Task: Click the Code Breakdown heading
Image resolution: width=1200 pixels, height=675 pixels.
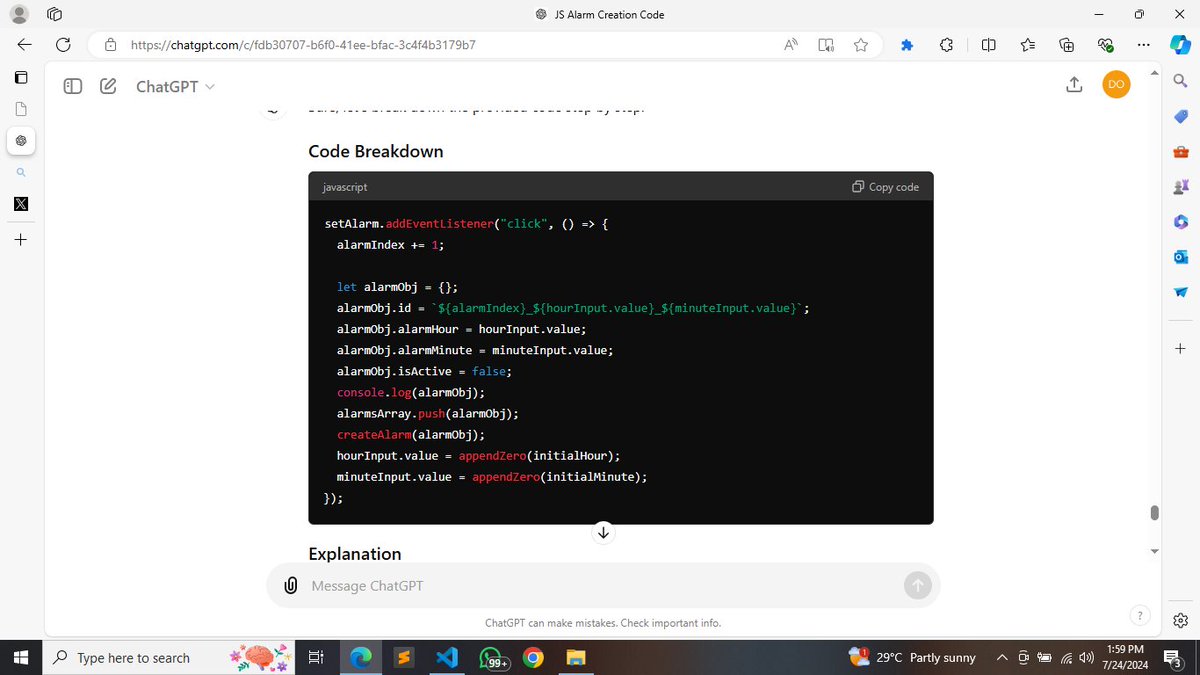Action: 376,151
